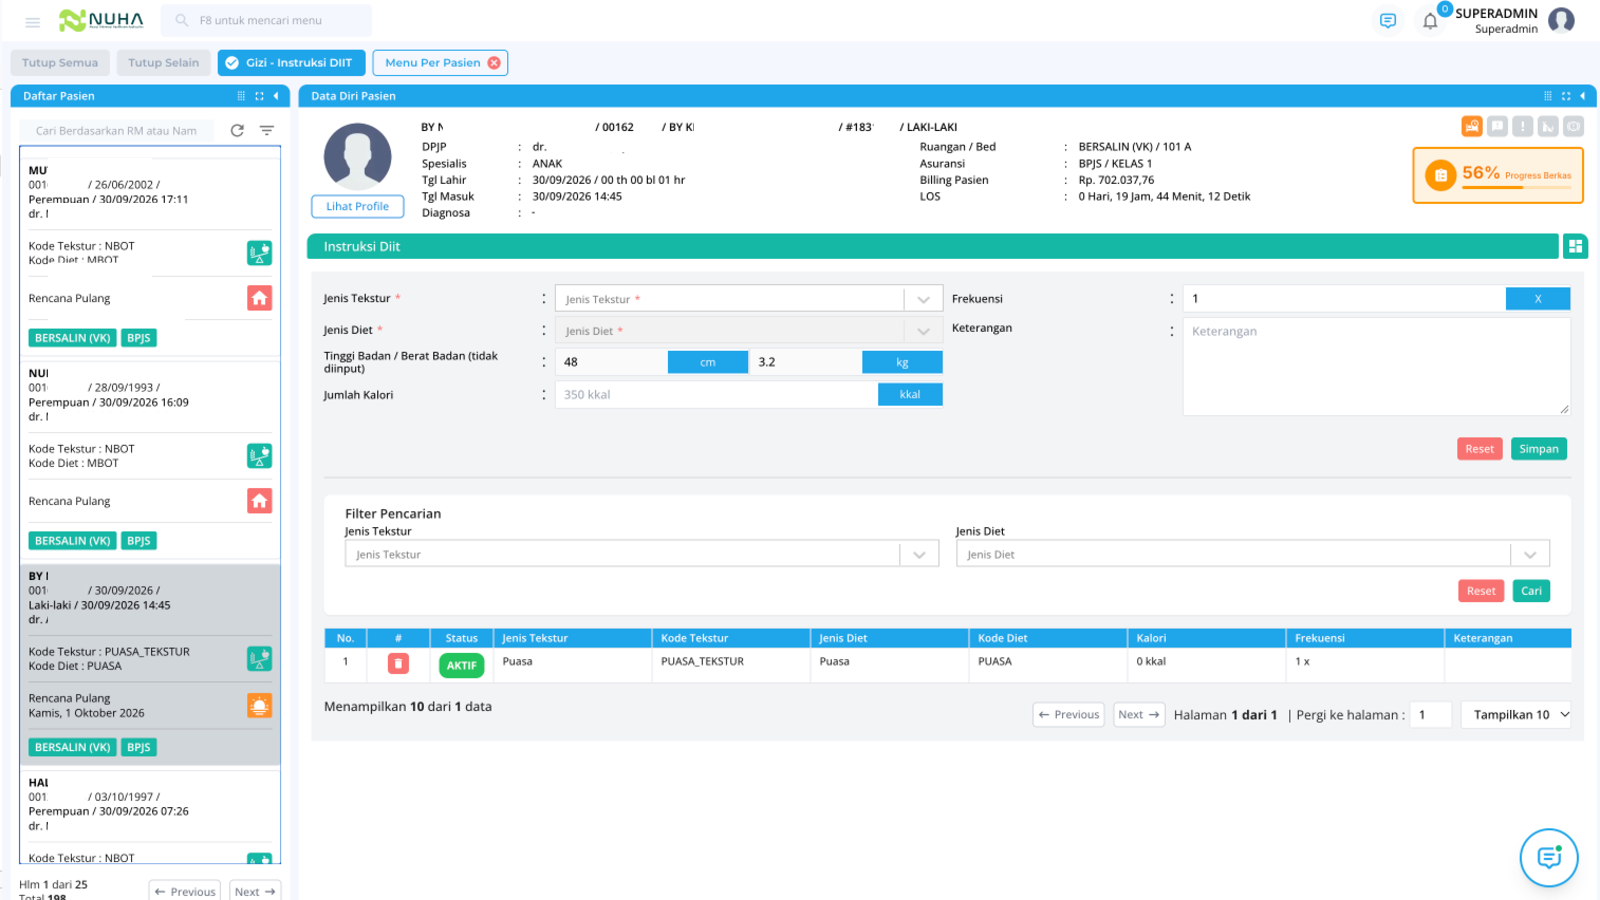
Task: Open the Lihat Profile link
Action: 357,206
